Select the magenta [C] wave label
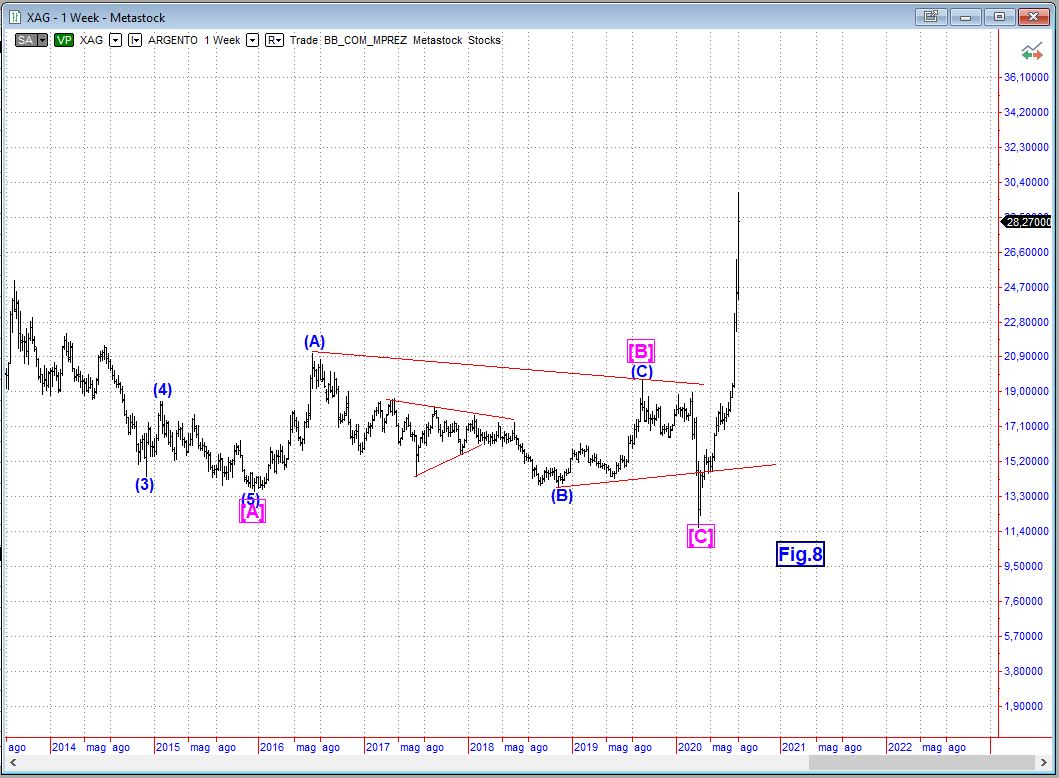This screenshot has width=1059, height=778. [x=700, y=536]
